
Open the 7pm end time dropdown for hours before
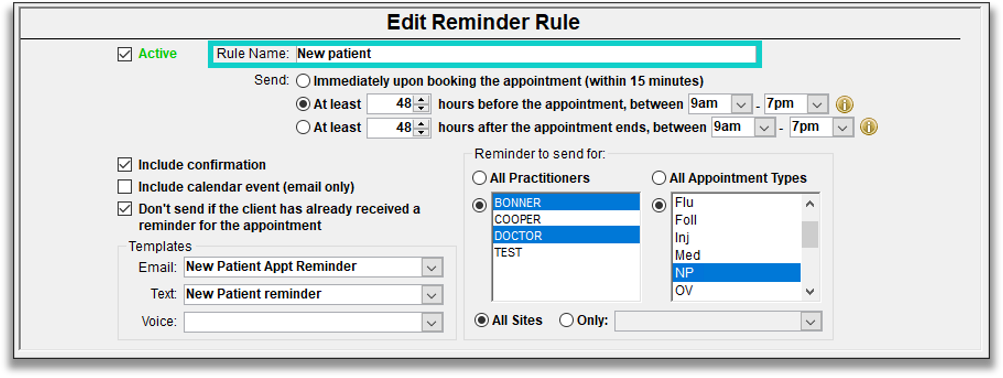[818, 104]
